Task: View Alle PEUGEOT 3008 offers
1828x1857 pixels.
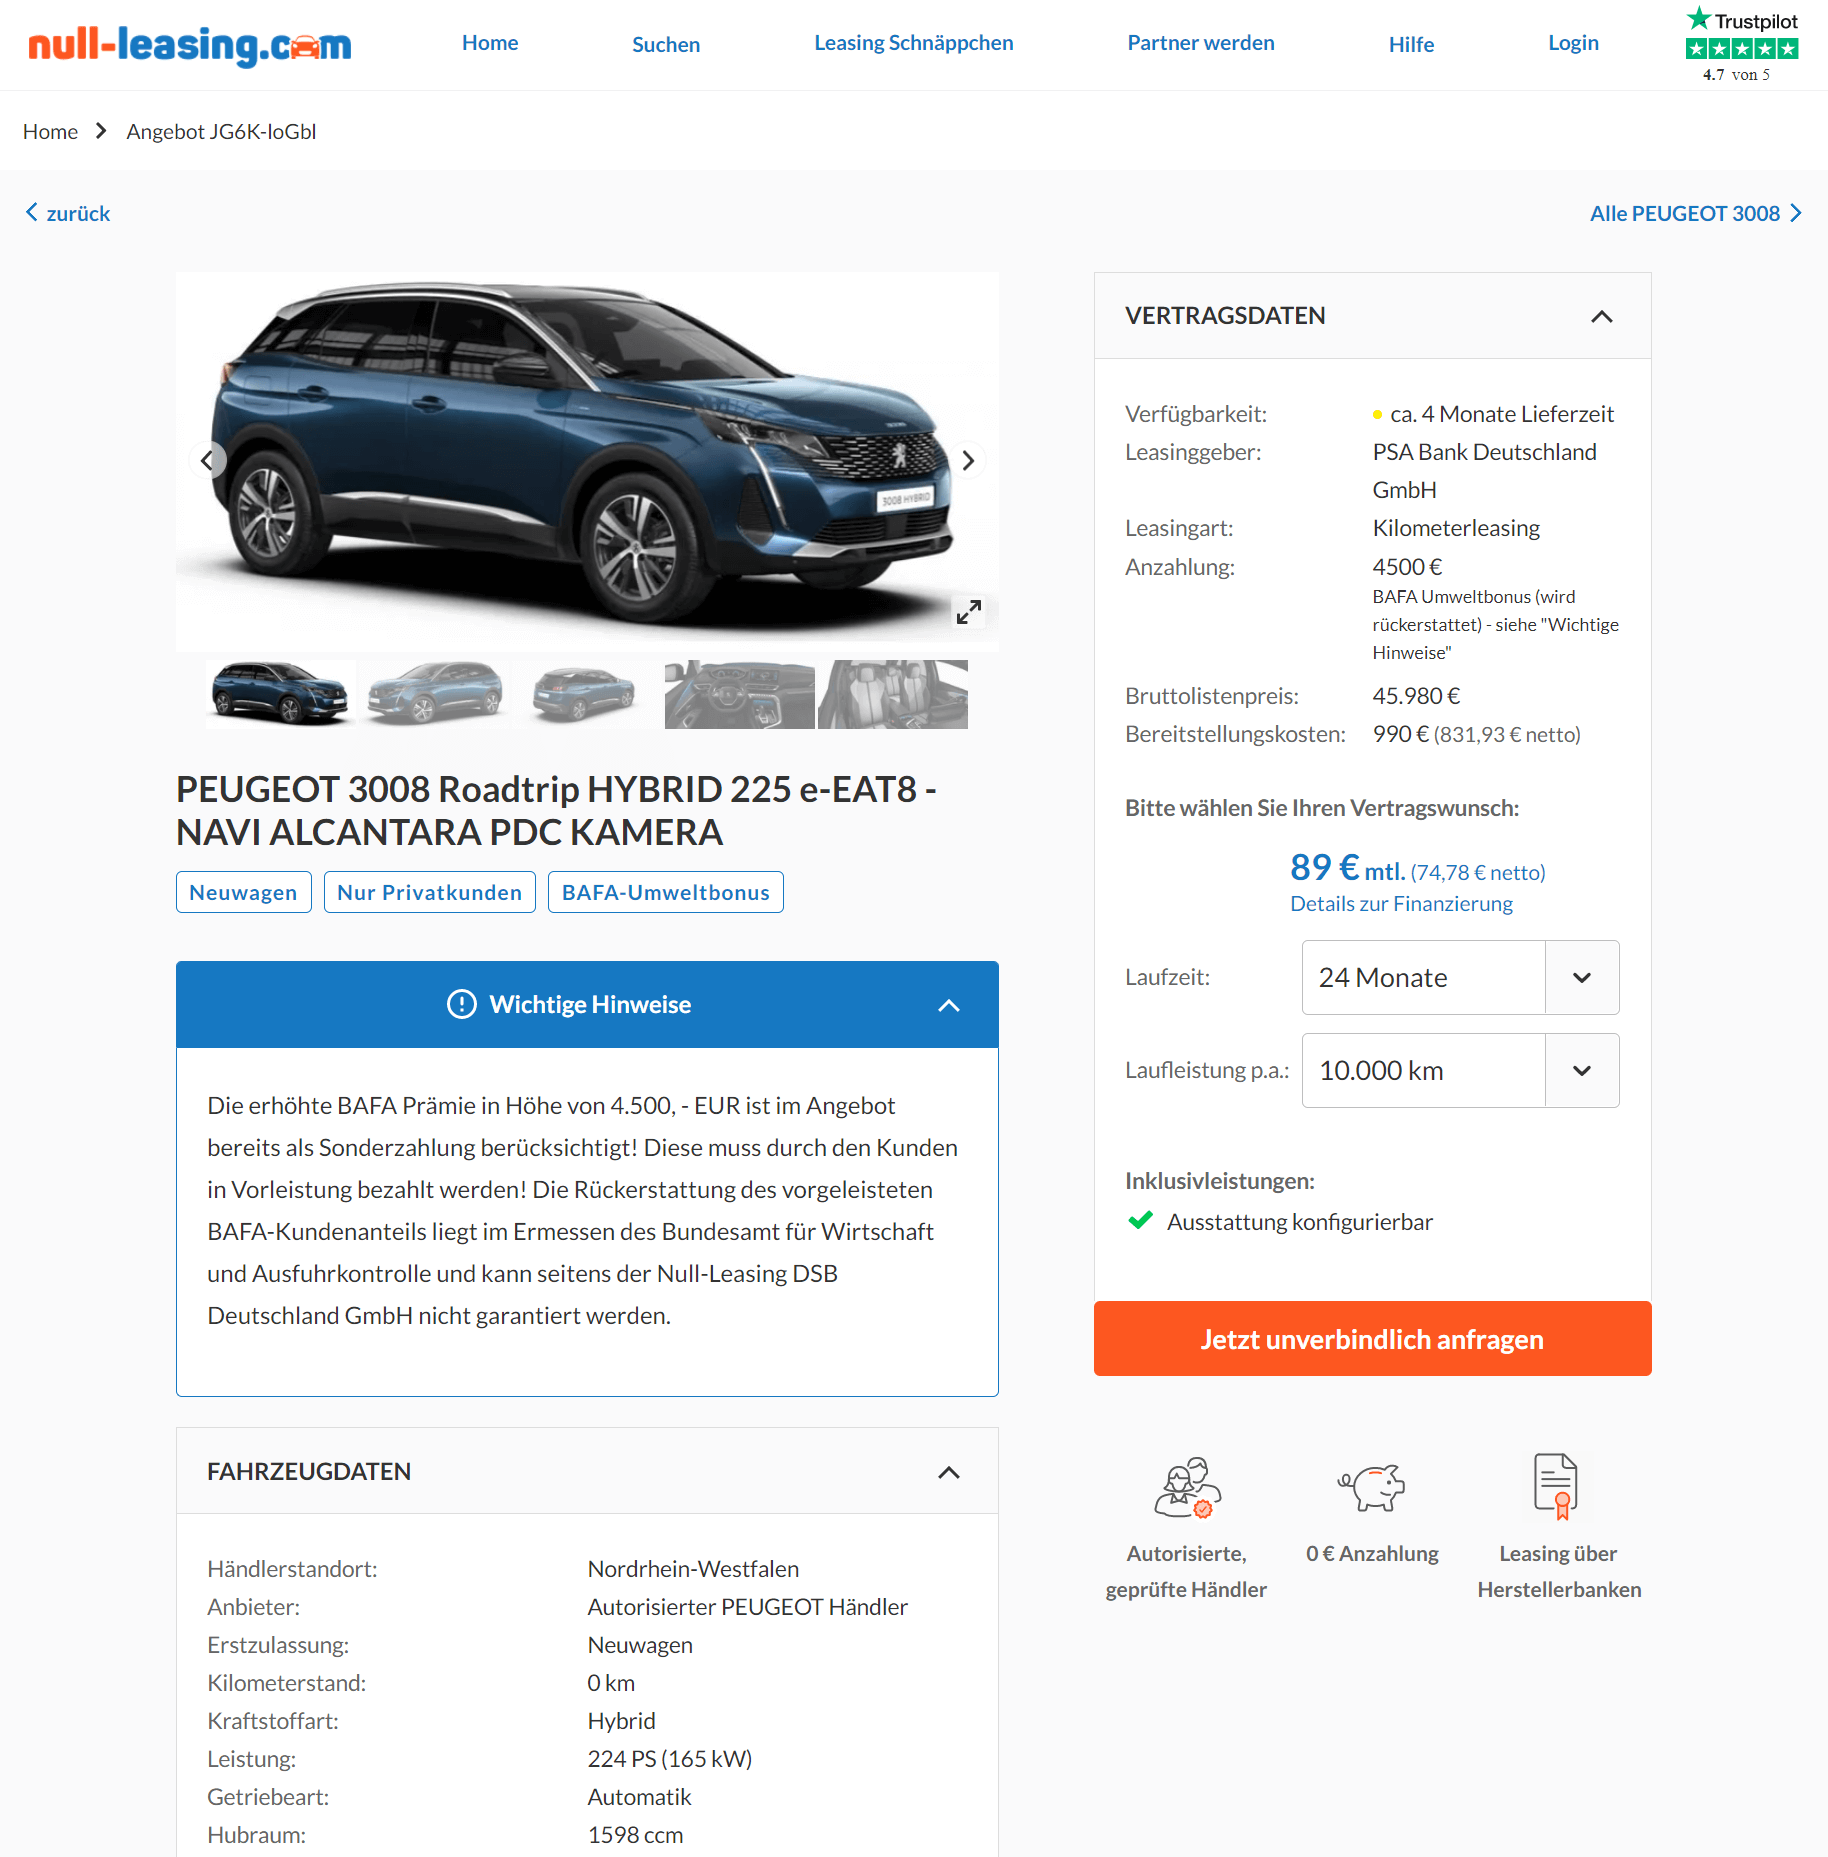Action: (1696, 213)
